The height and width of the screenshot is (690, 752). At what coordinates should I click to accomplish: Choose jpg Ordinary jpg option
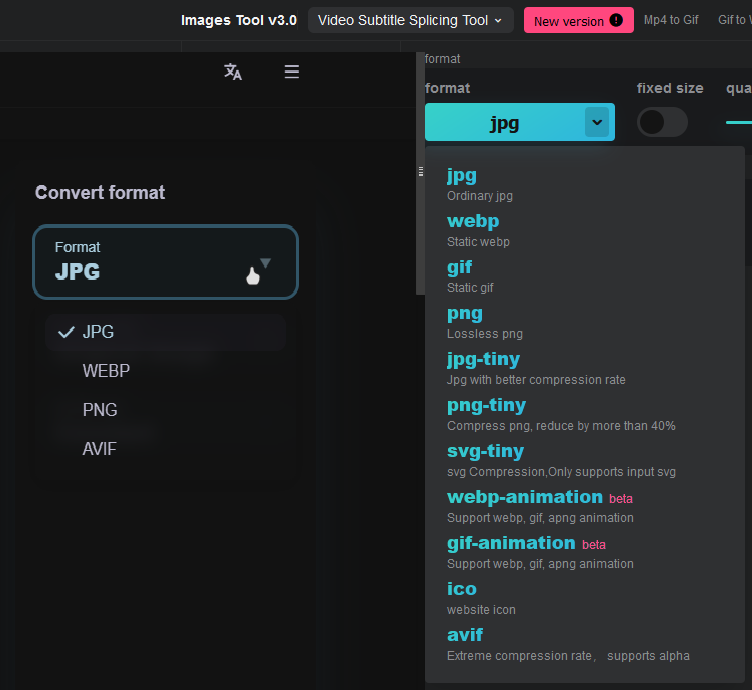click(x=584, y=184)
